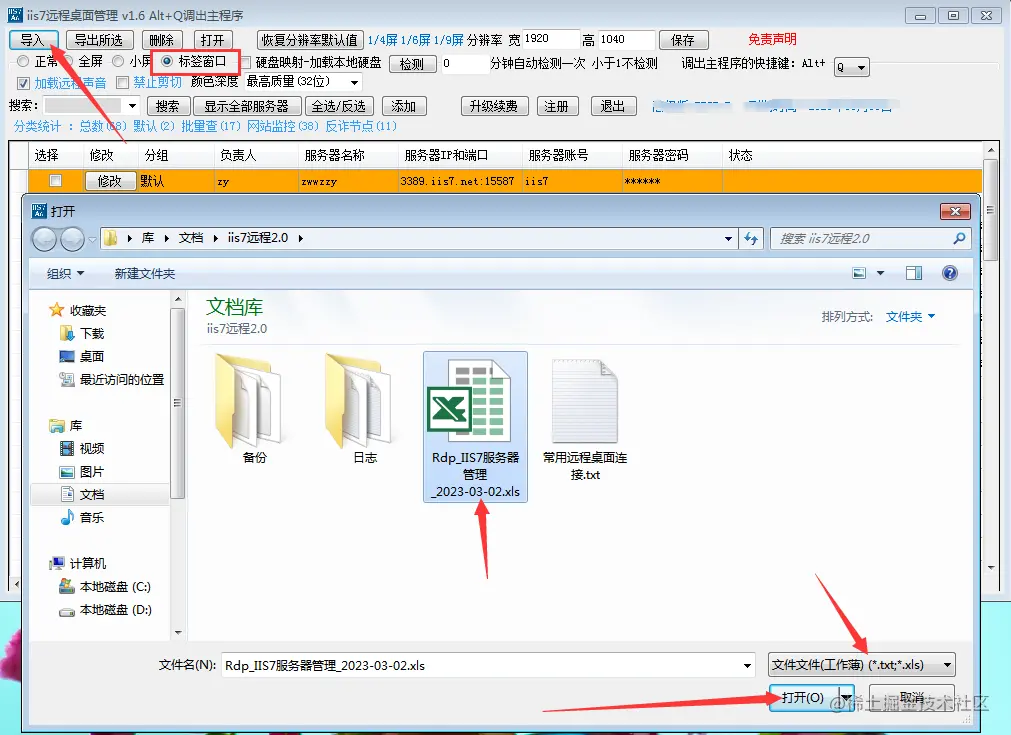Click the 1/4屏 resolution link
Screen dimensions: 1011x735
pyautogui.click(x=382, y=40)
